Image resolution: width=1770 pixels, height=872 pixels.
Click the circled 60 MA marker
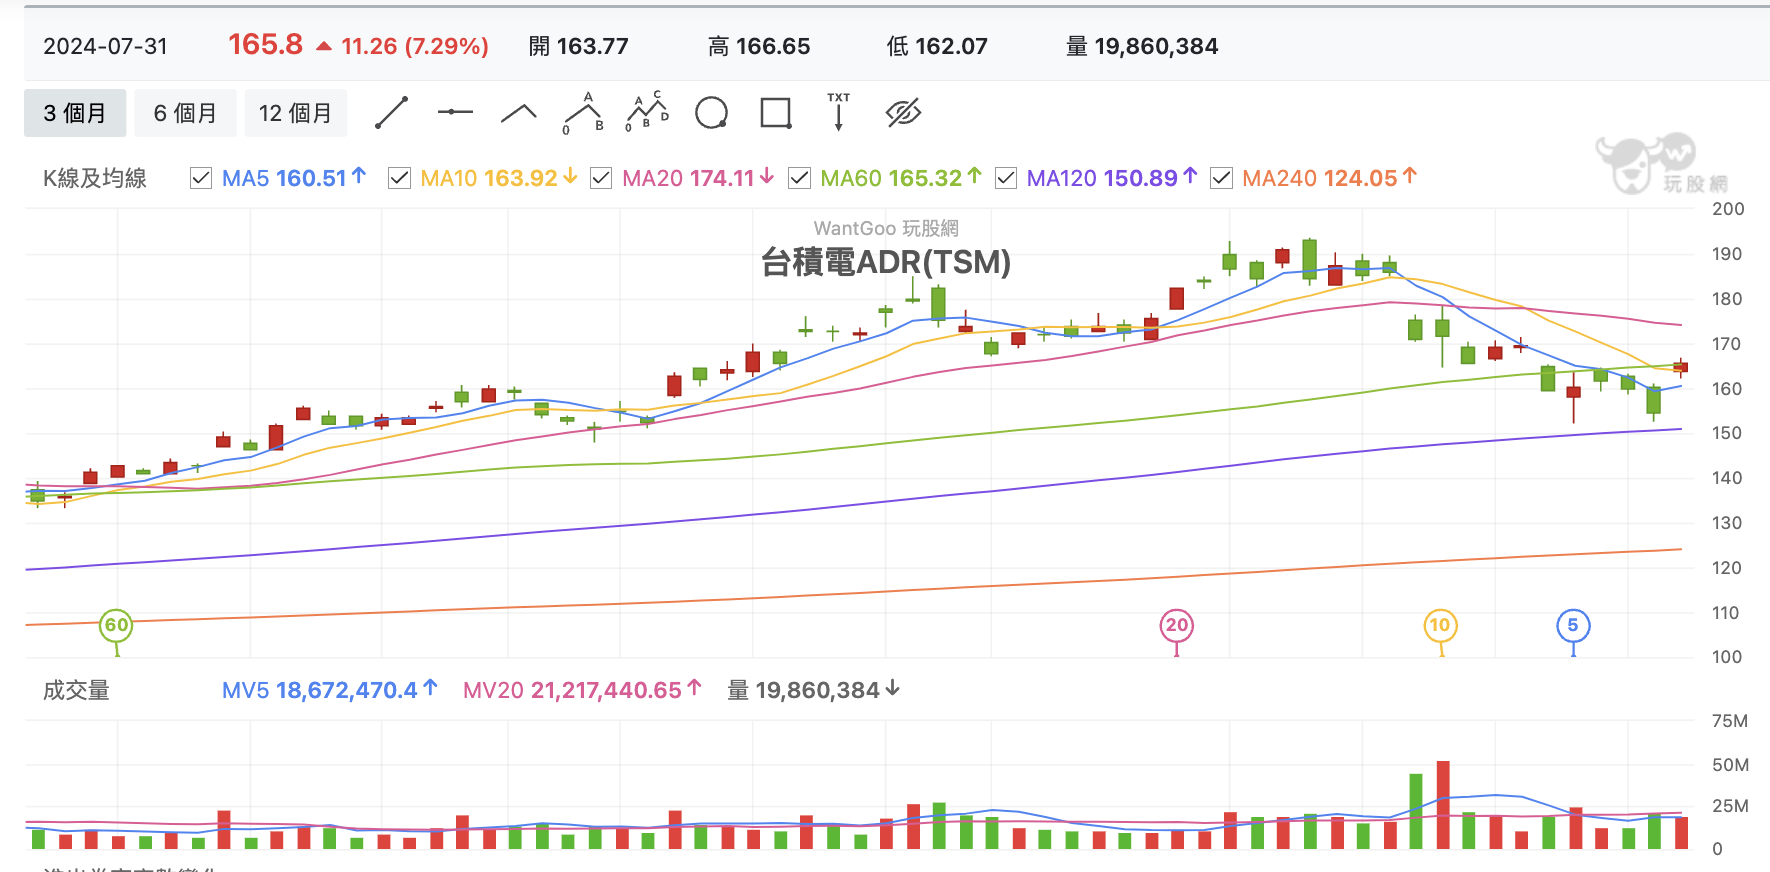tap(117, 626)
